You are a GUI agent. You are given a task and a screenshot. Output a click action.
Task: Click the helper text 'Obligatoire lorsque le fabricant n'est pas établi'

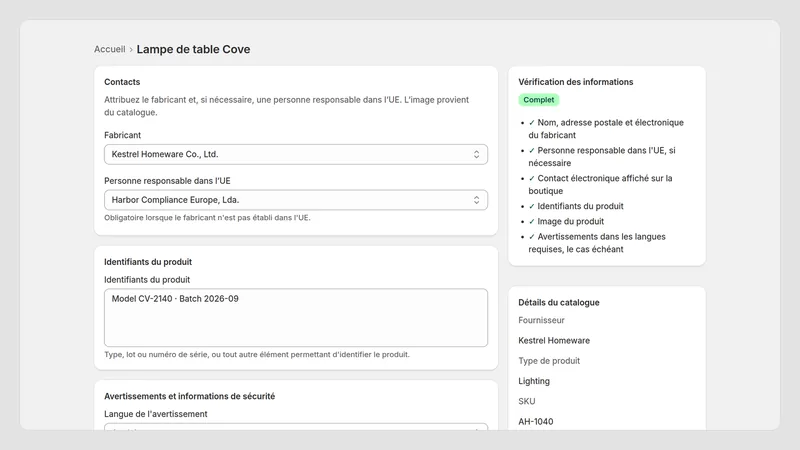pyautogui.click(x=207, y=218)
